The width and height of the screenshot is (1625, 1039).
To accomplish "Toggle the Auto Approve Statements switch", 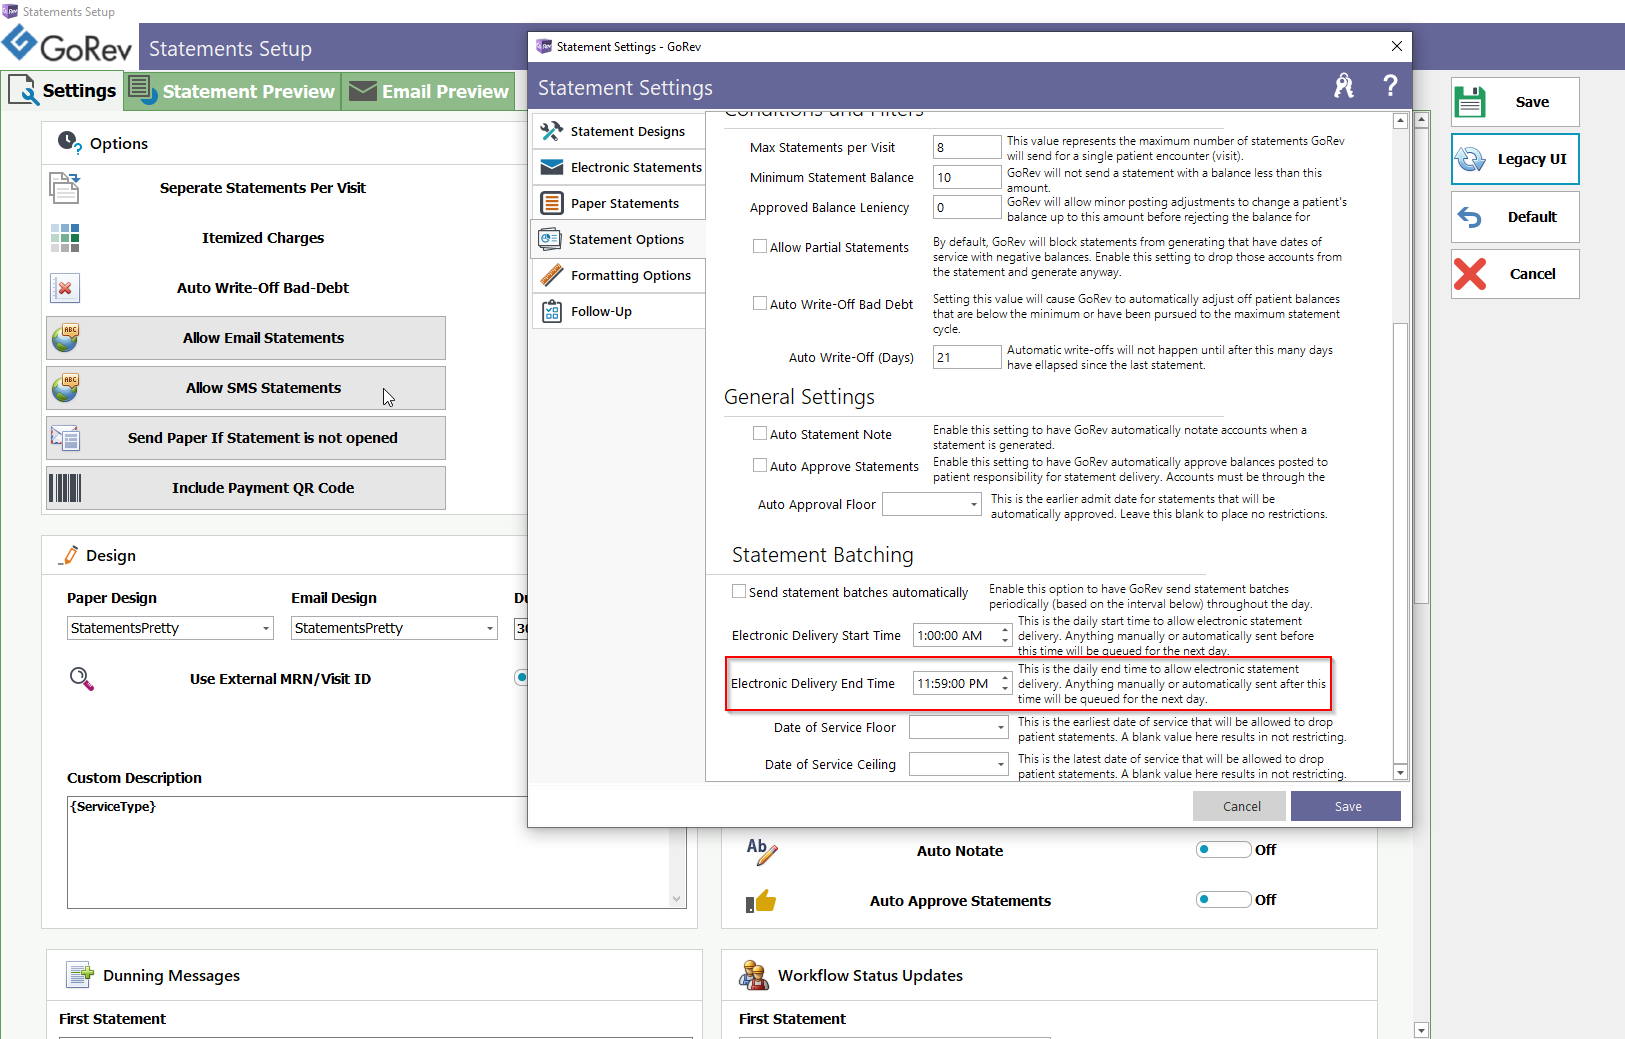I will pos(1224,899).
